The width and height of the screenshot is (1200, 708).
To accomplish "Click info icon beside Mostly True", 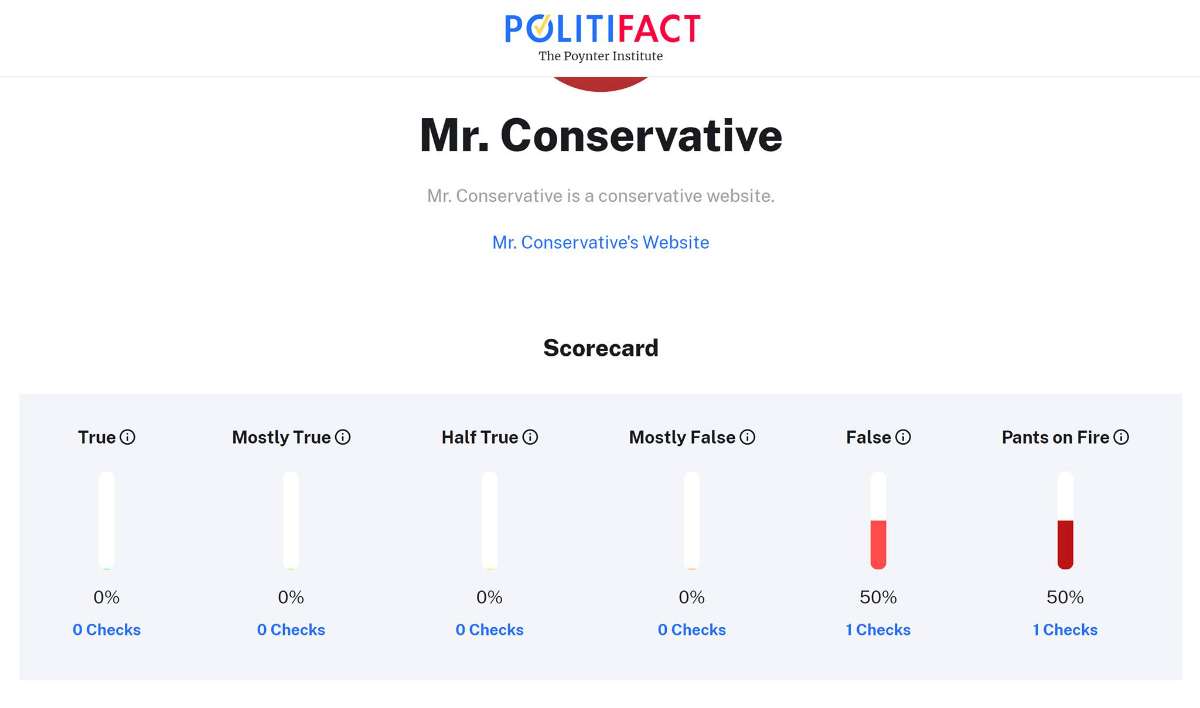I will tap(343, 437).
